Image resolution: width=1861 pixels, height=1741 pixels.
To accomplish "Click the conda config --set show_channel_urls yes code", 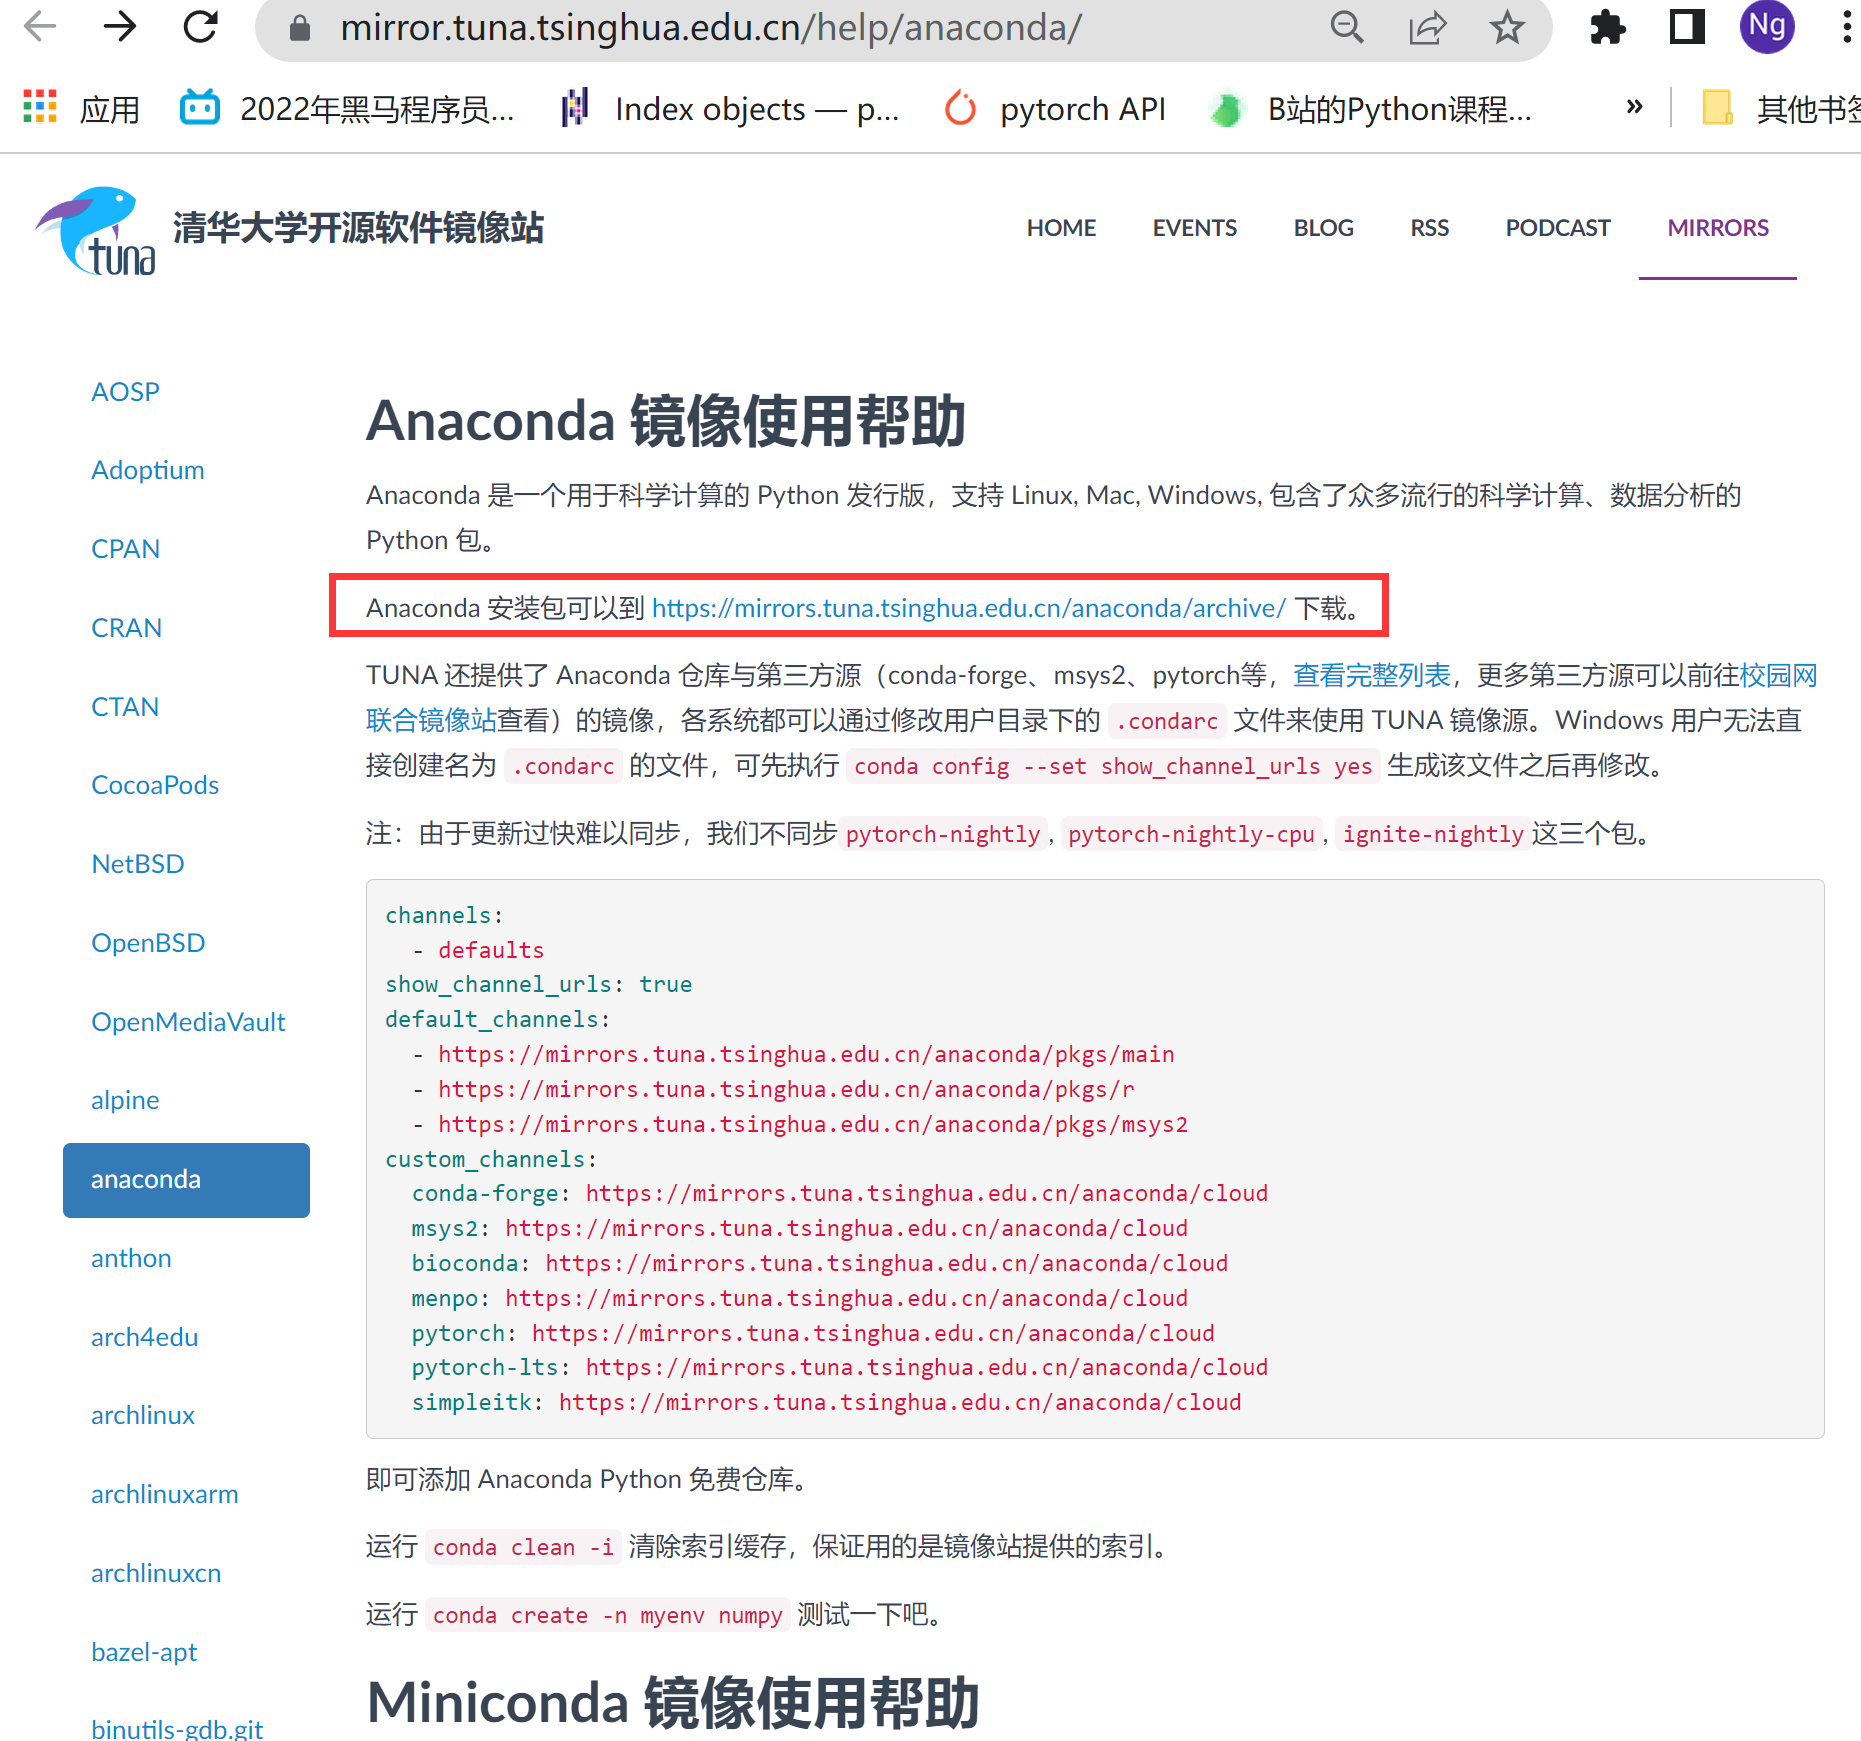I will pyautogui.click(x=1113, y=766).
